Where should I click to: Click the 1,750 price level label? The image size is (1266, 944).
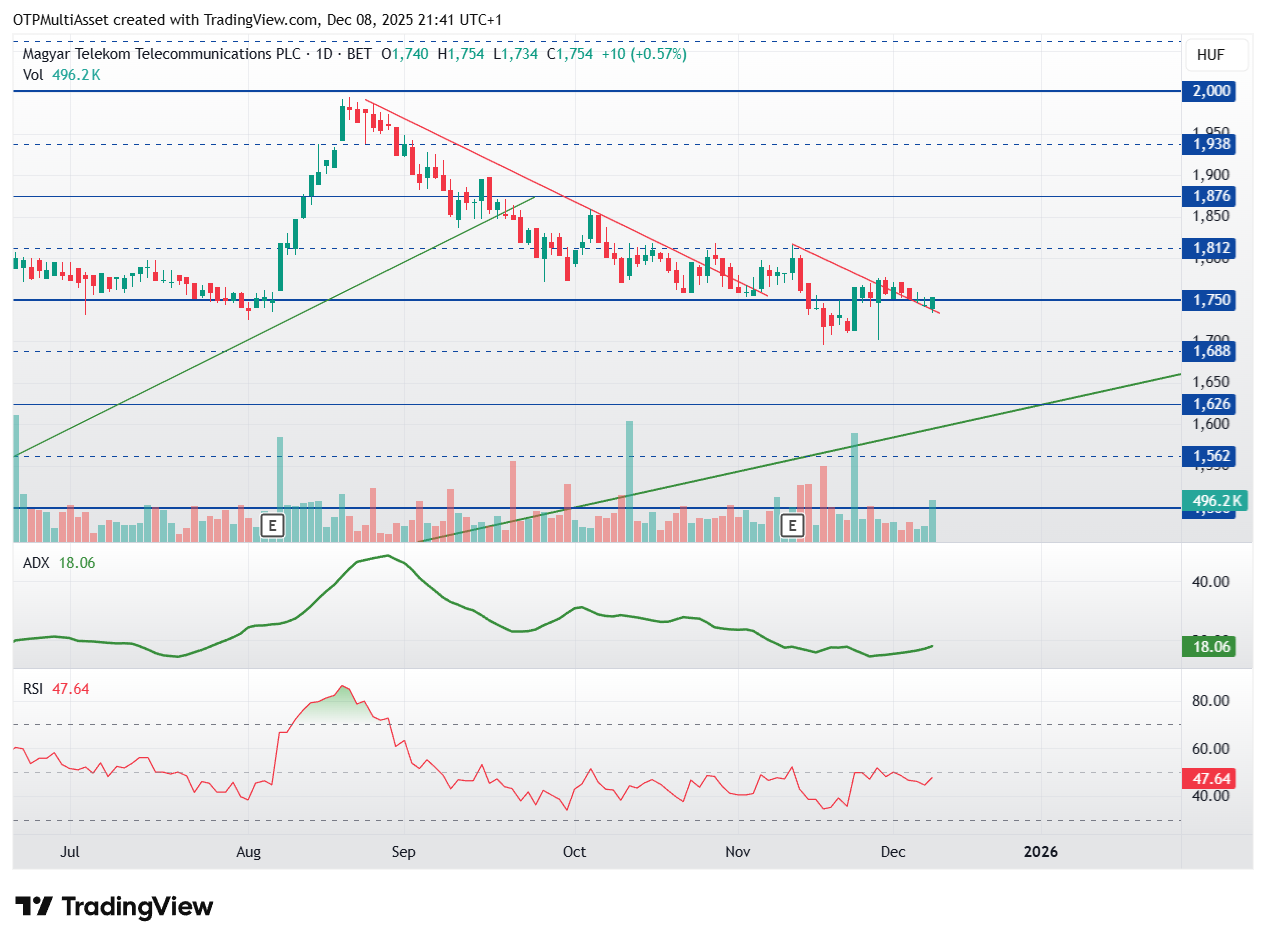(1208, 300)
